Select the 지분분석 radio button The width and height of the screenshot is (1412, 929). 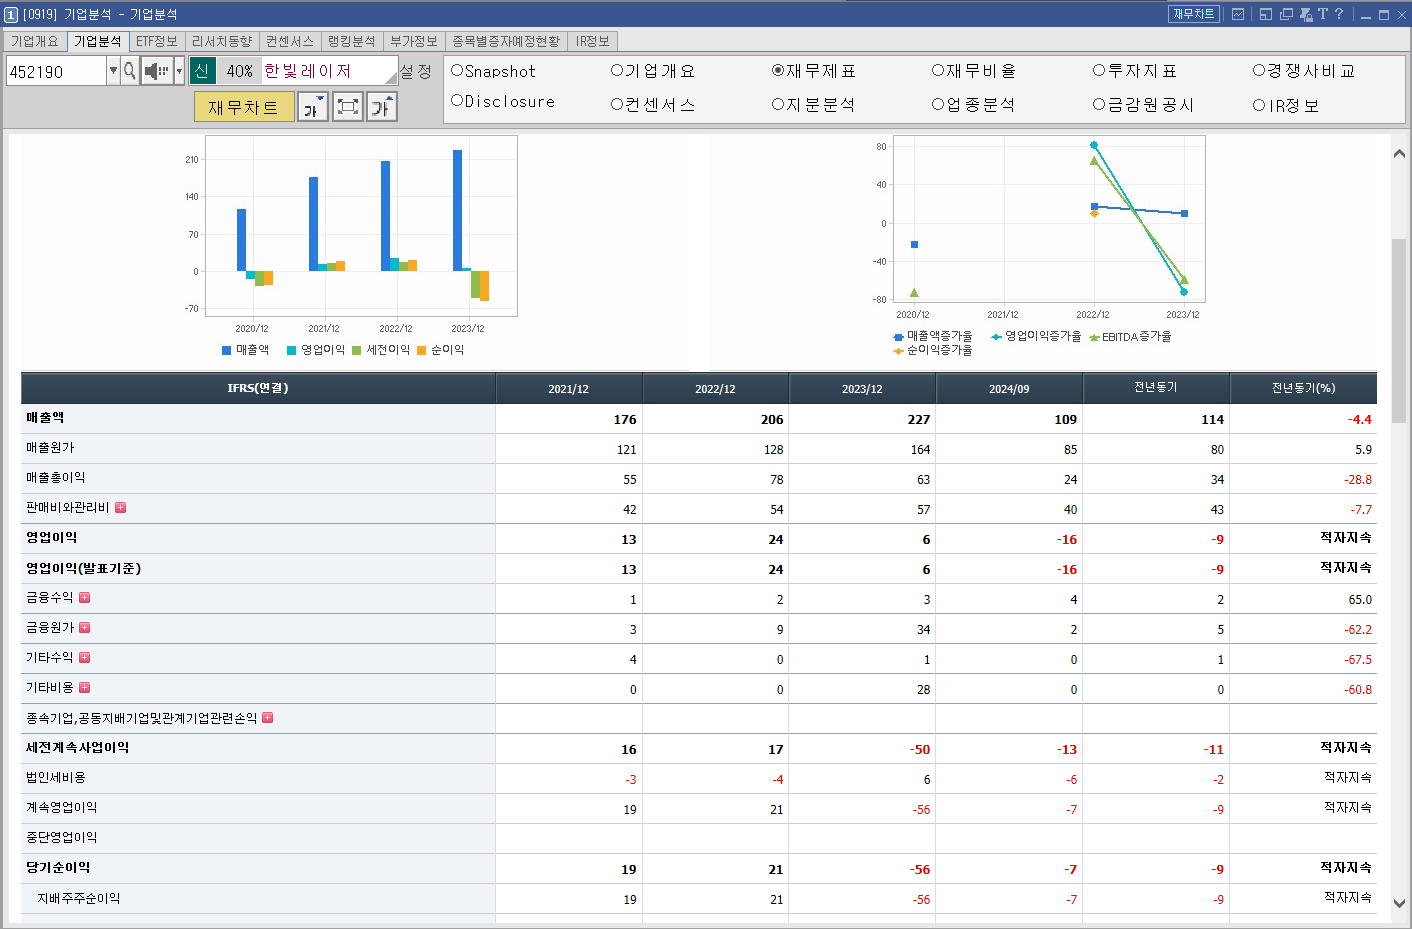pyautogui.click(x=778, y=104)
